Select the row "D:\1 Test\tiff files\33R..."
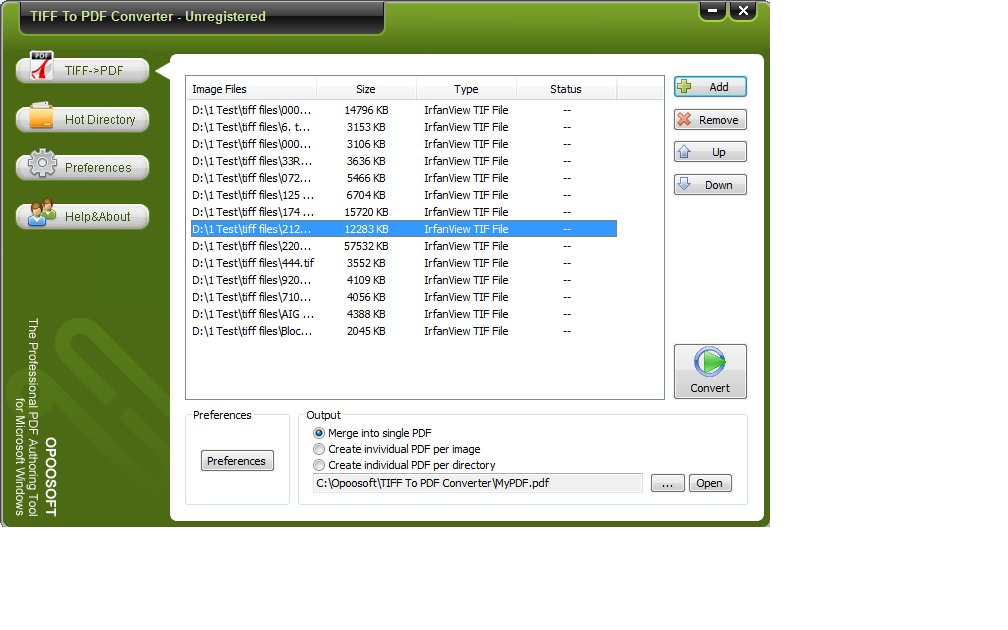Screen dimensions: 1008x630 [x=404, y=161]
